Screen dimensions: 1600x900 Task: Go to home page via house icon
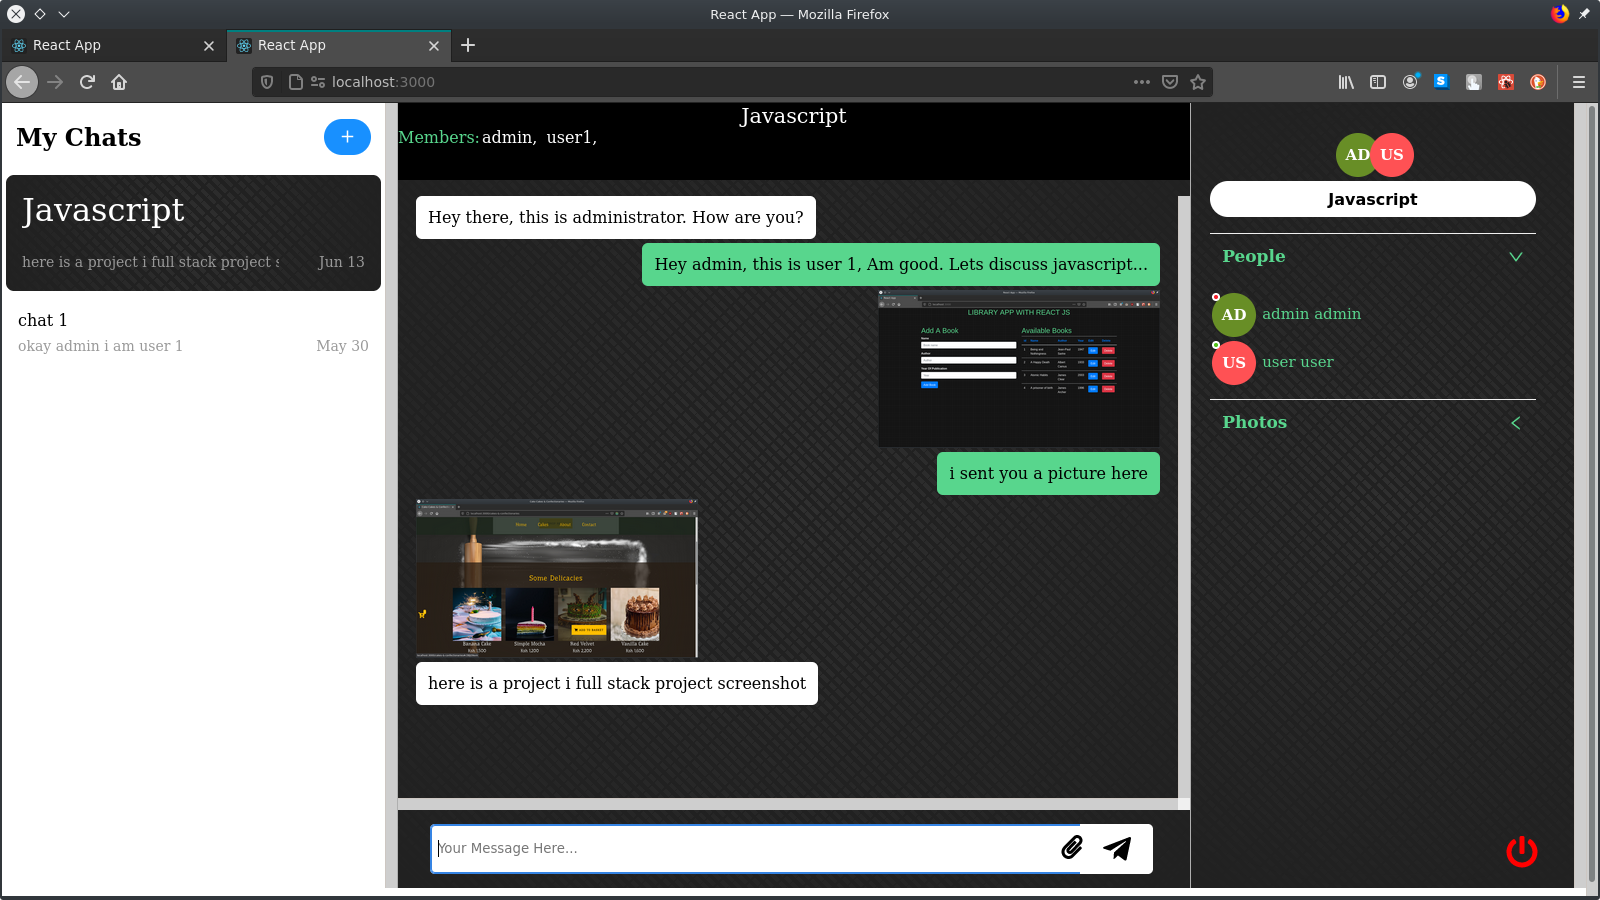click(119, 82)
